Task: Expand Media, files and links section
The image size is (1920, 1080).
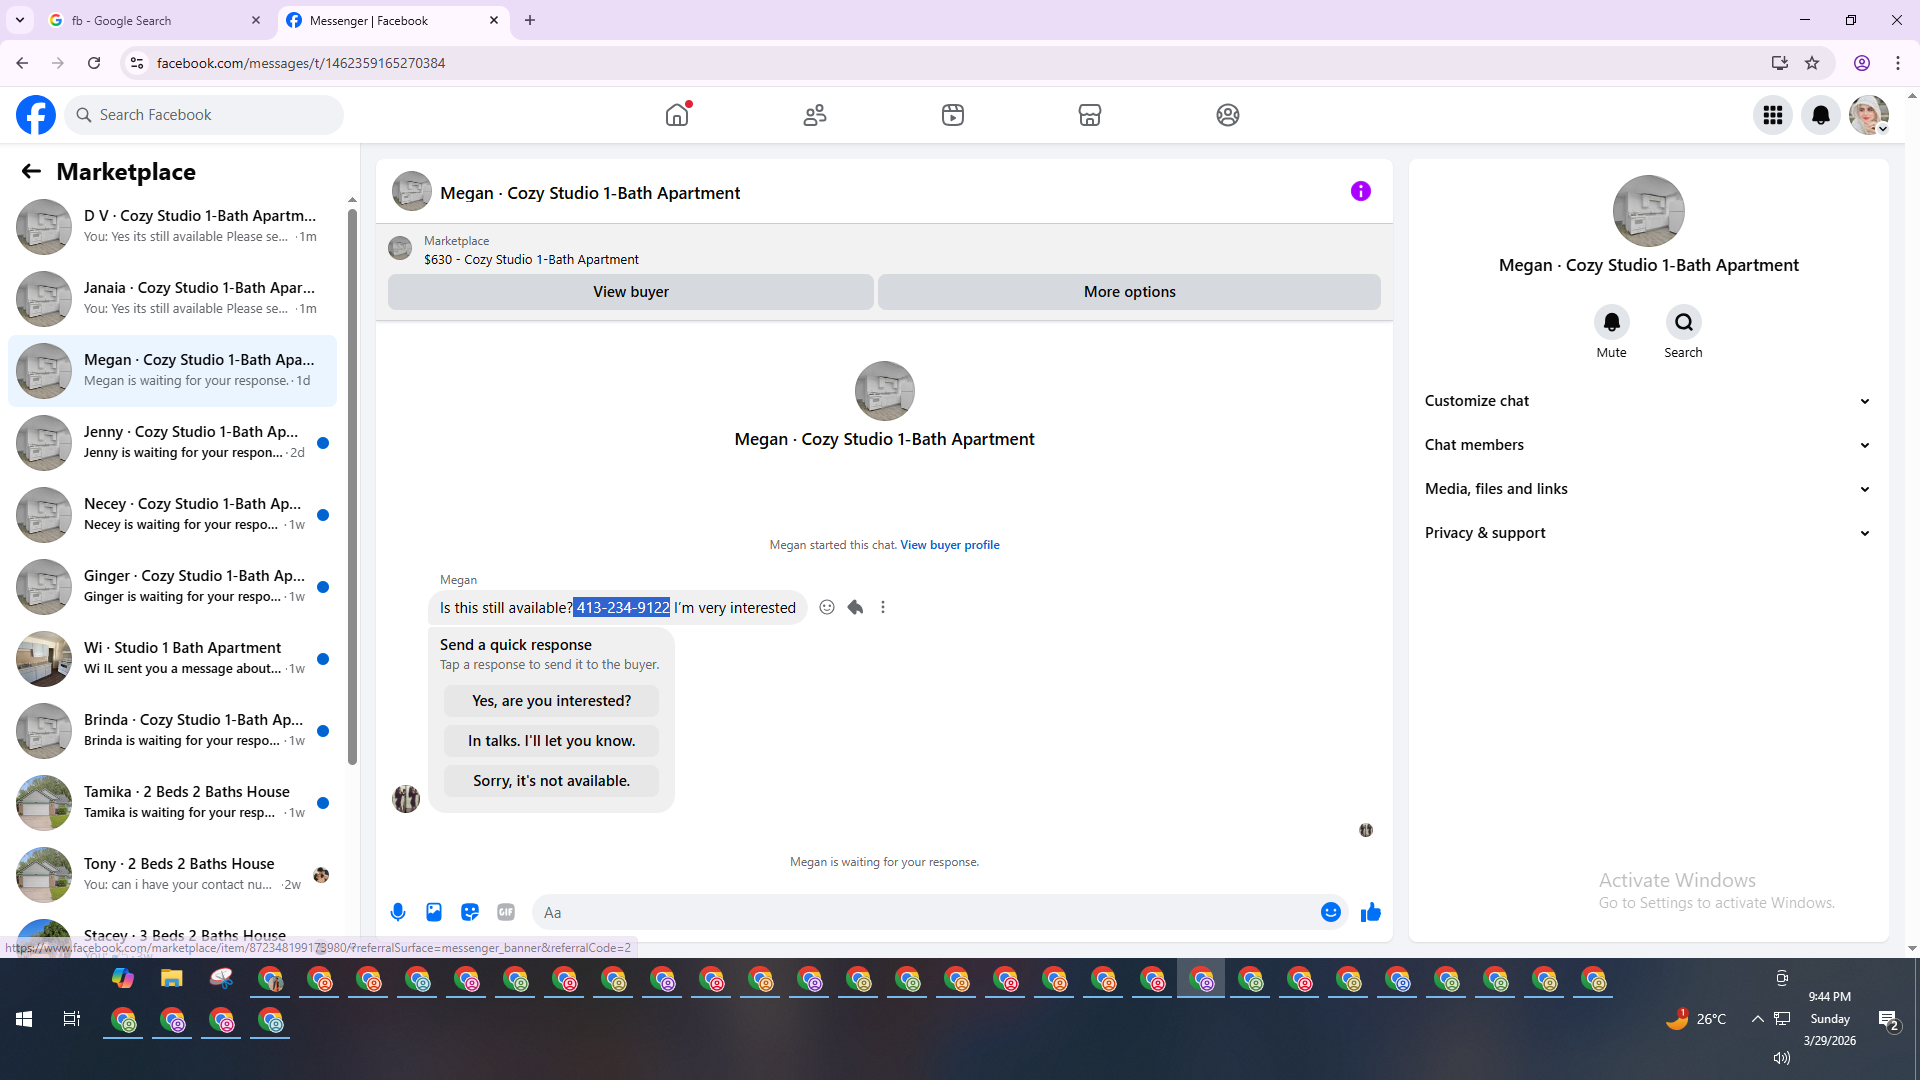Action: point(1648,489)
